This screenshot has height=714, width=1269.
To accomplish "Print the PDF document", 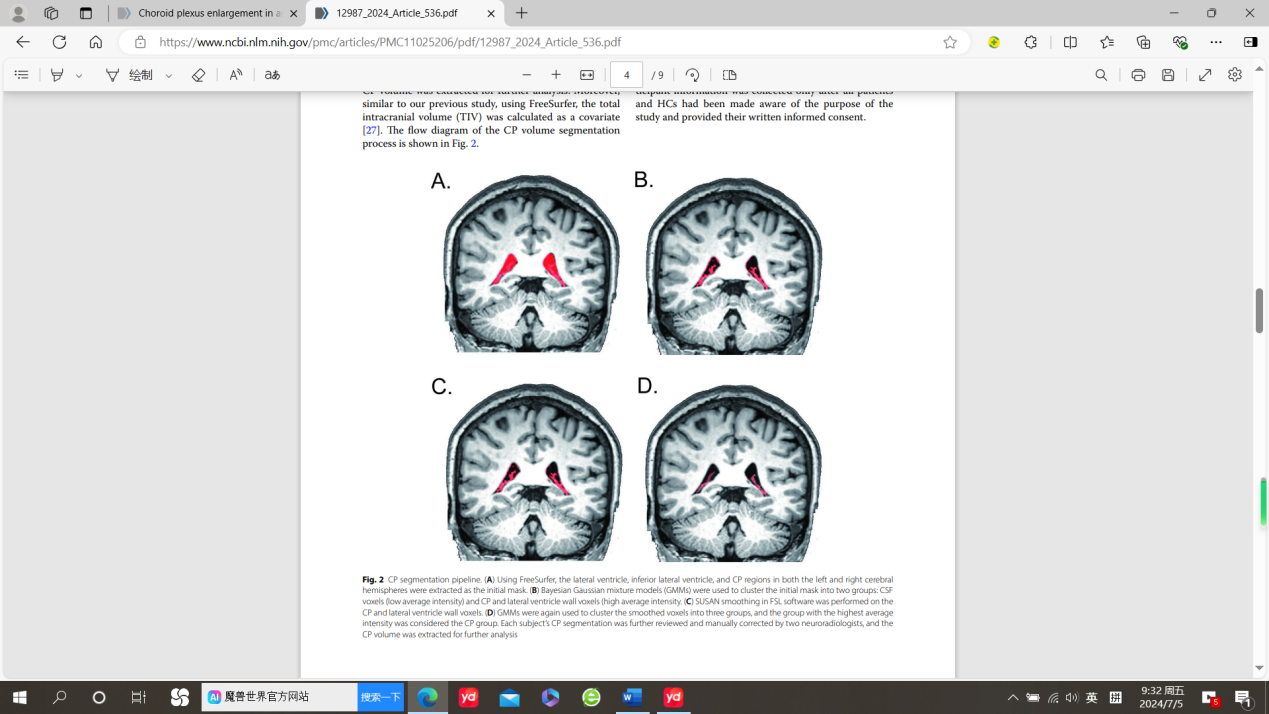I will (1138, 75).
